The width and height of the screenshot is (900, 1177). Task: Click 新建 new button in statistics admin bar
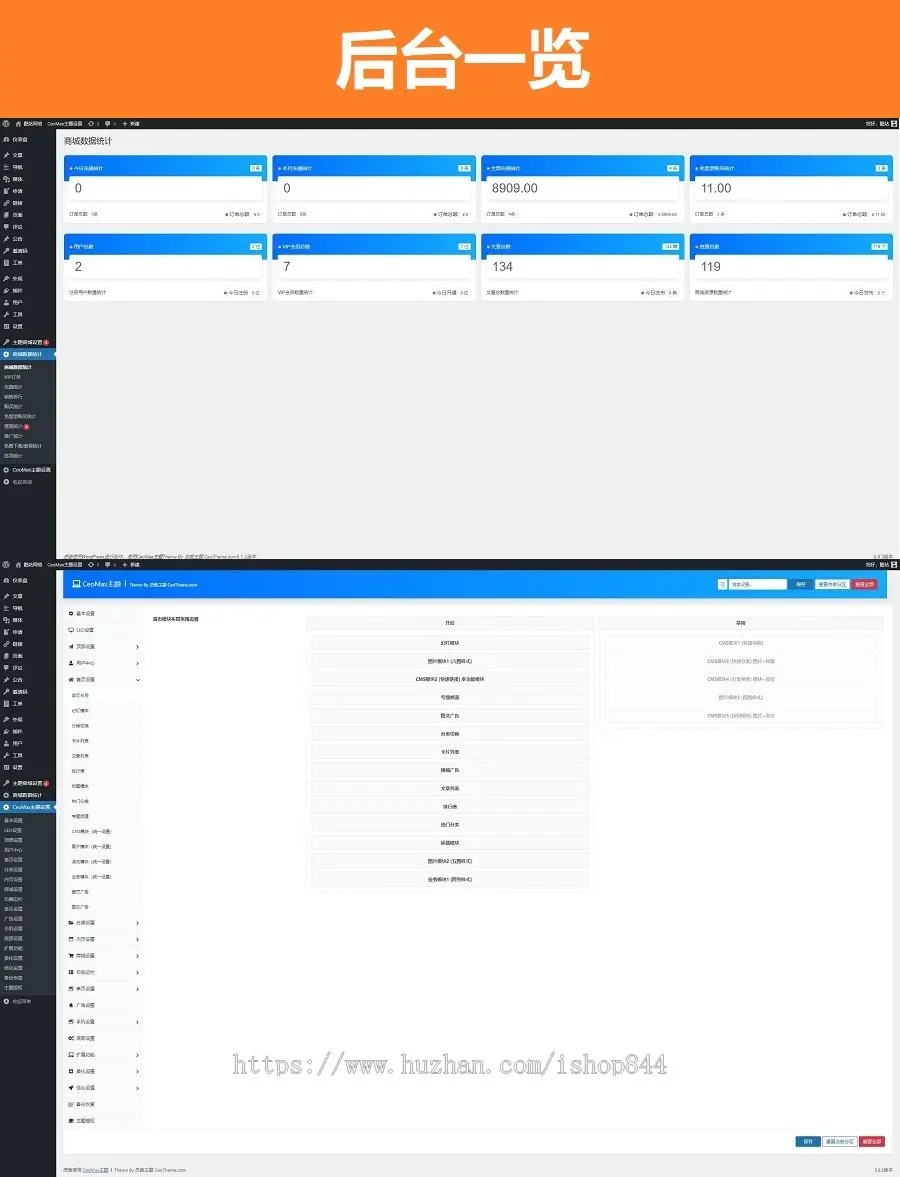pos(131,123)
